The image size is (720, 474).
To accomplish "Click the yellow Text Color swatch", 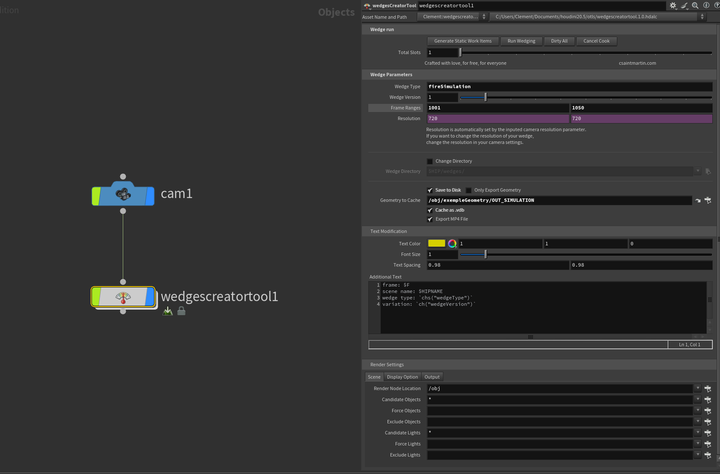I will point(436,243).
